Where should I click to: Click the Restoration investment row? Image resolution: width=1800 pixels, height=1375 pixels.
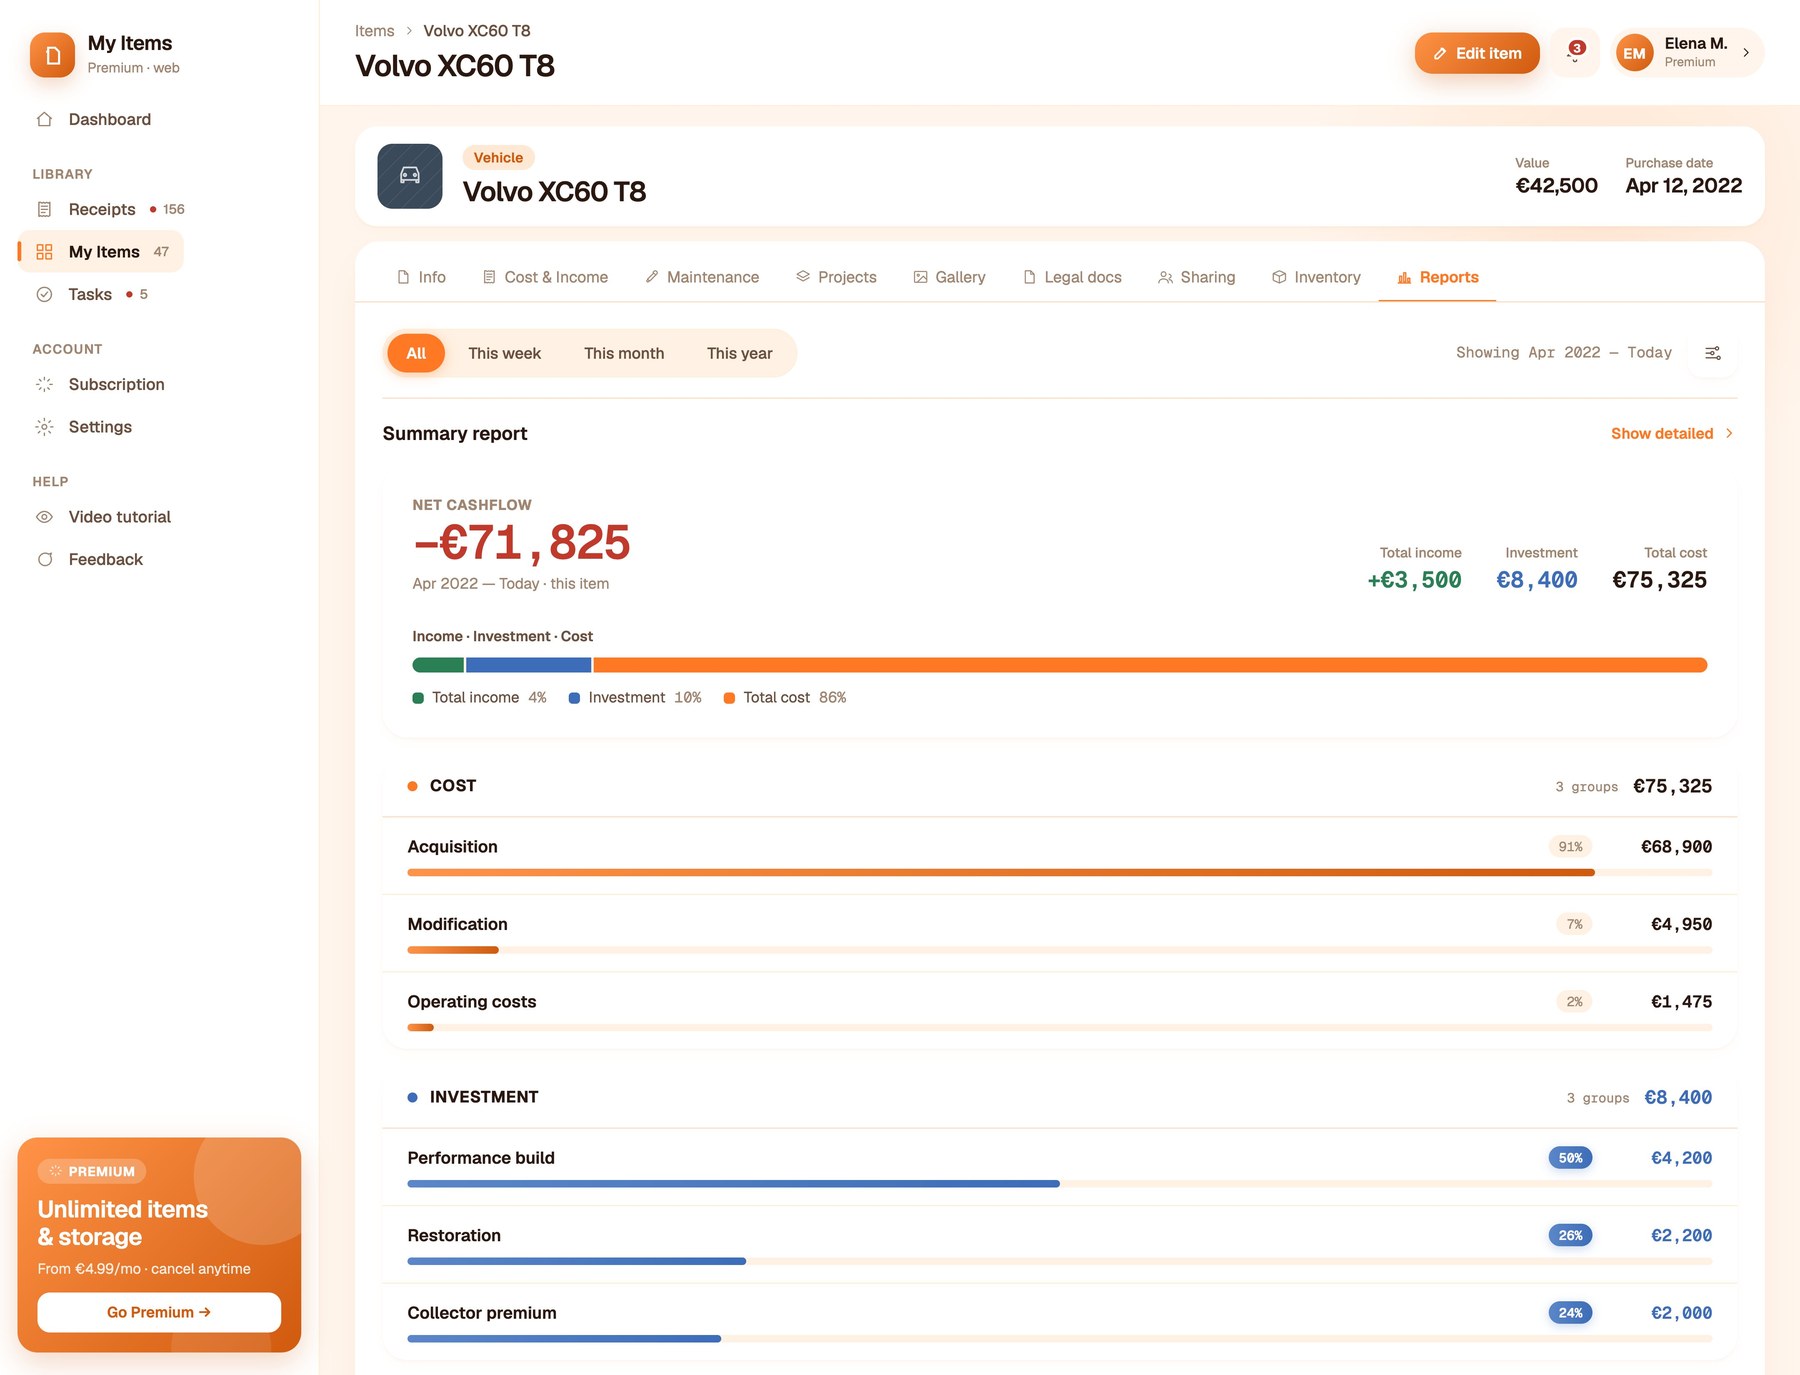(x=1060, y=1244)
